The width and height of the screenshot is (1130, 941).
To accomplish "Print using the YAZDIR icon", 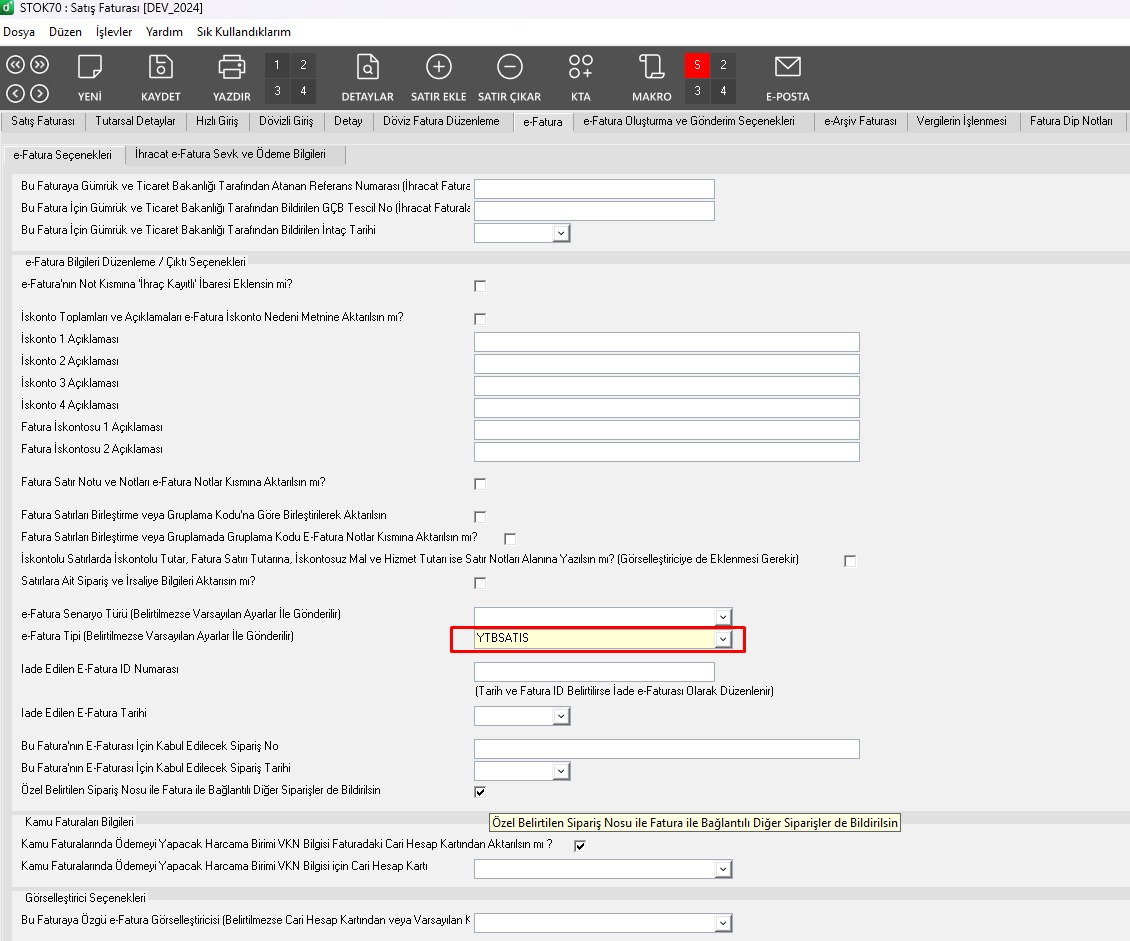I will [231, 68].
